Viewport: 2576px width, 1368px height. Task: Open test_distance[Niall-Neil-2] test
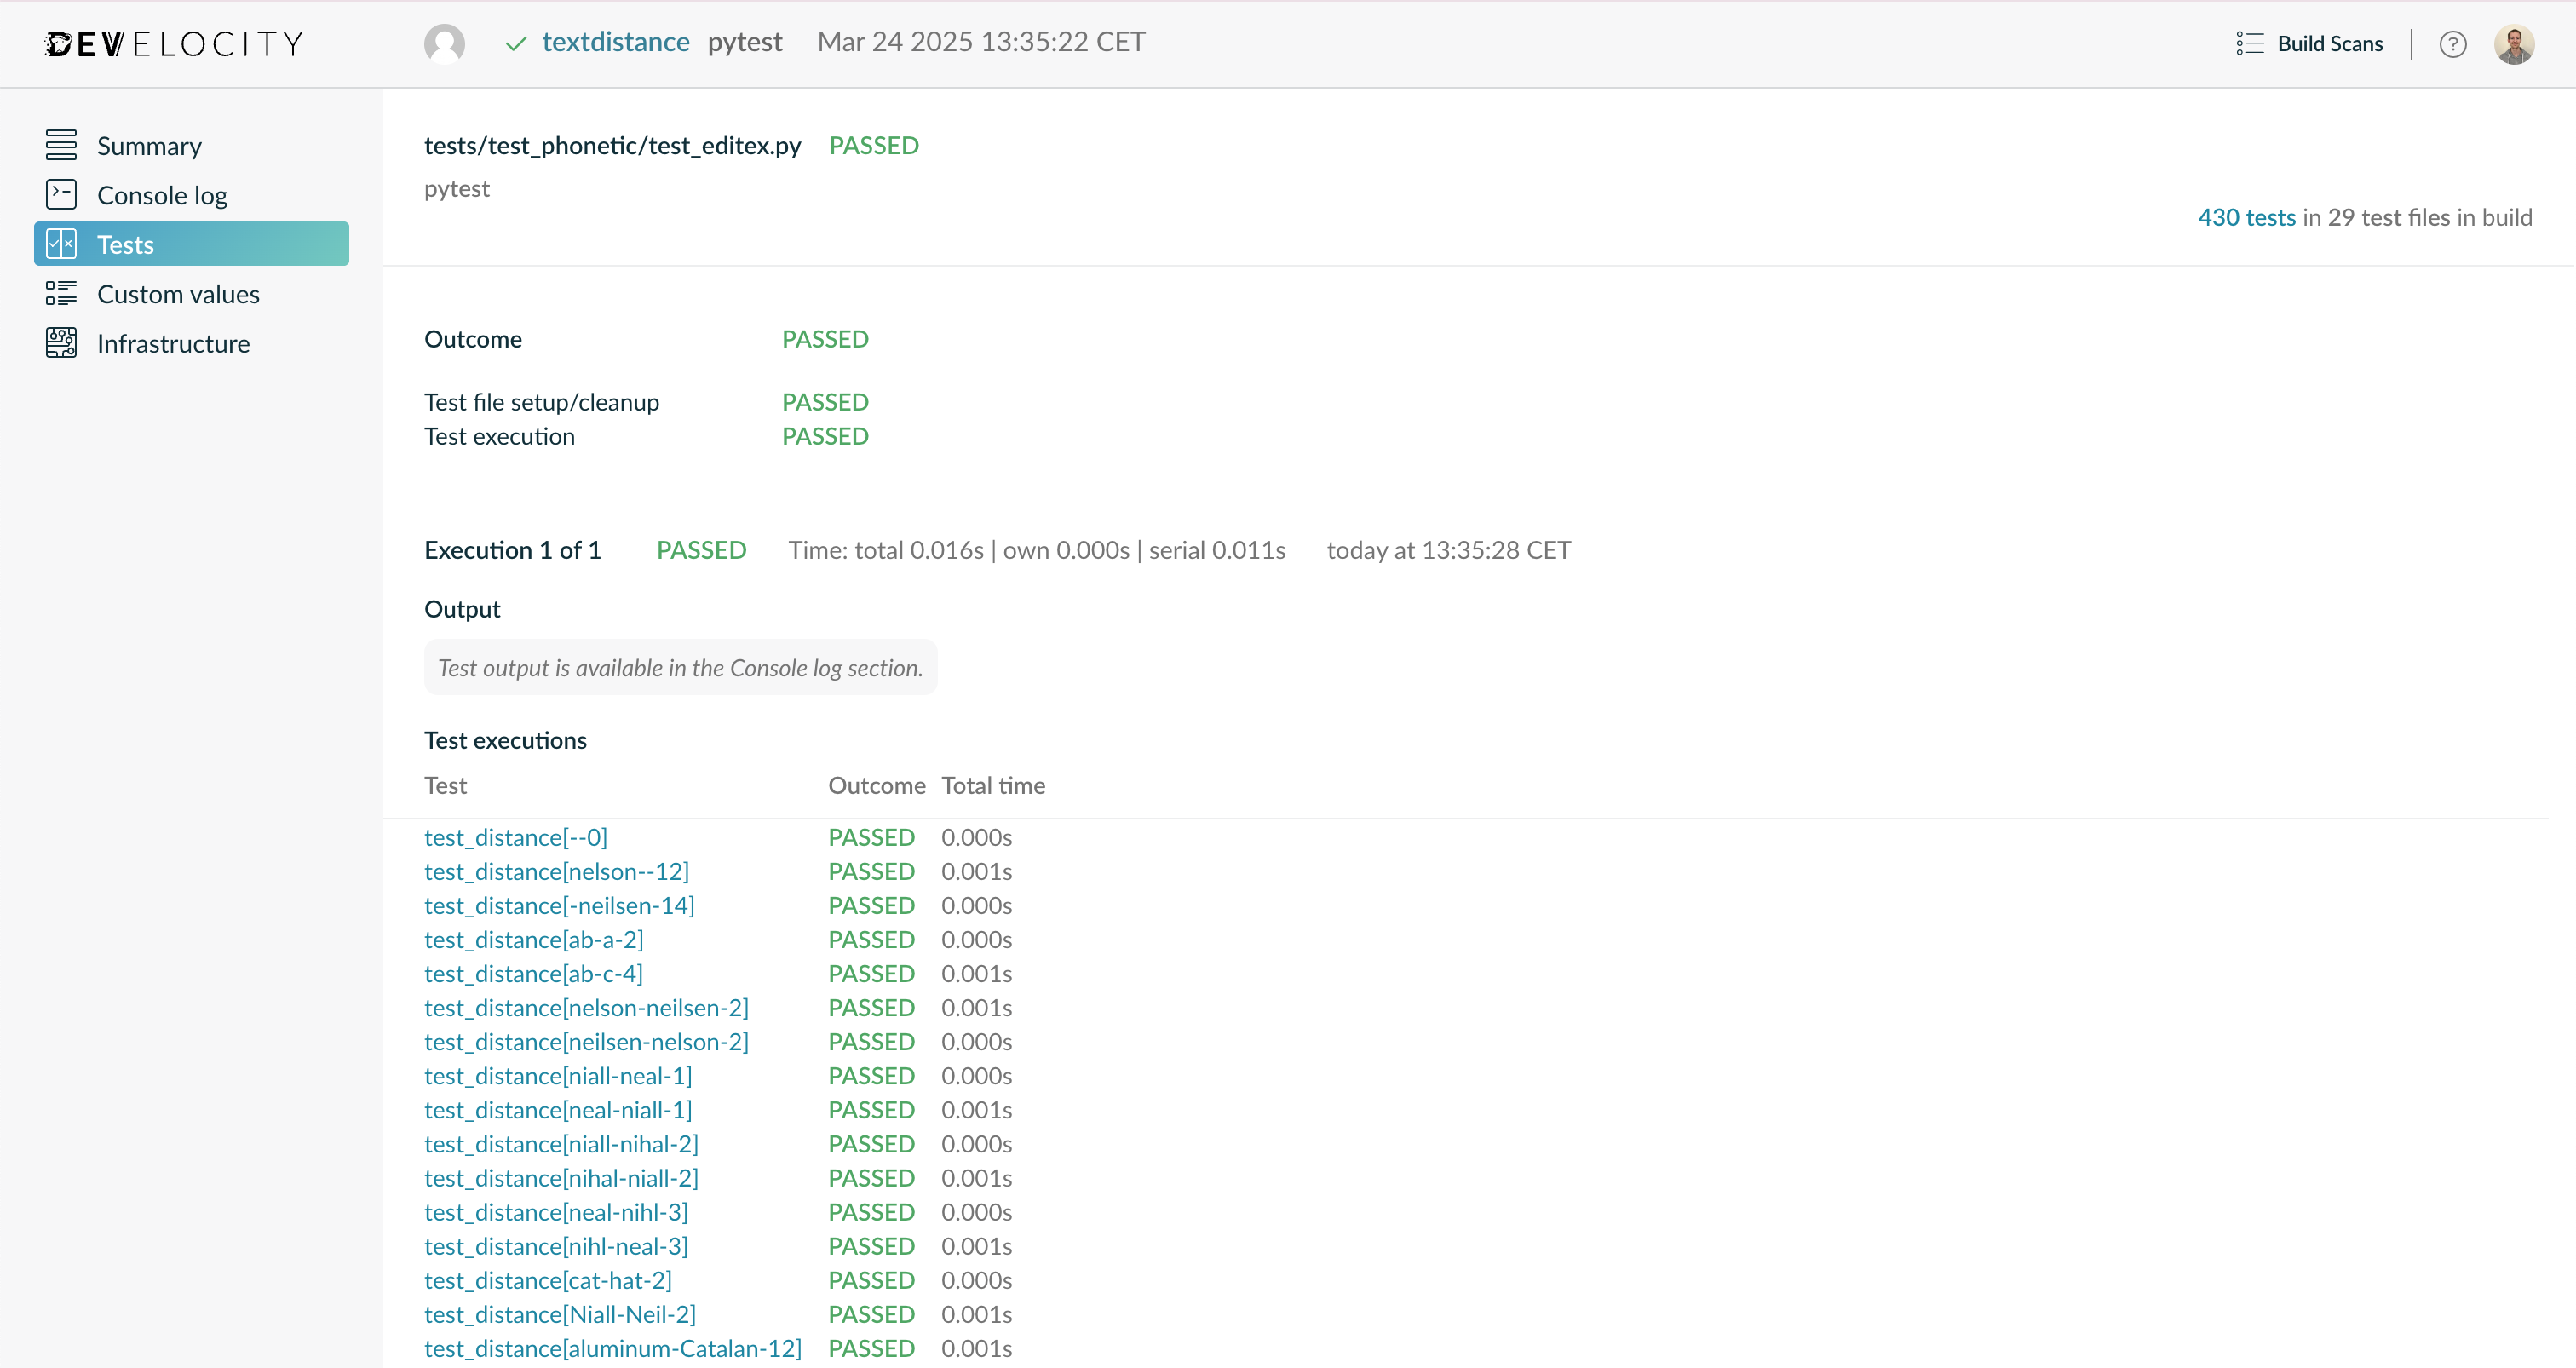(x=560, y=1314)
